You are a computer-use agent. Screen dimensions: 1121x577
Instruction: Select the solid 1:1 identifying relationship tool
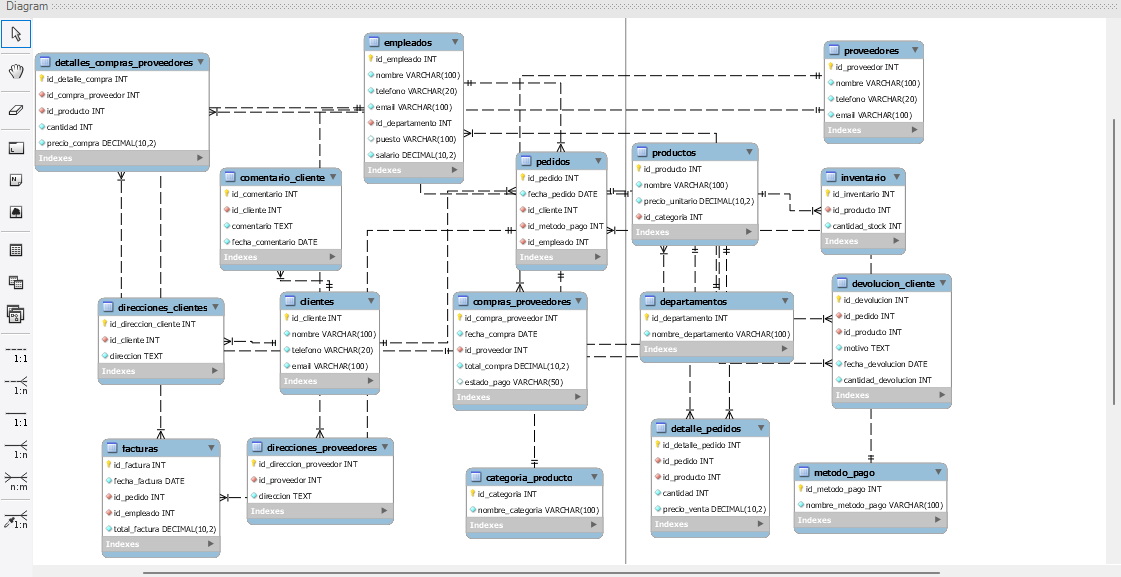pos(16,418)
